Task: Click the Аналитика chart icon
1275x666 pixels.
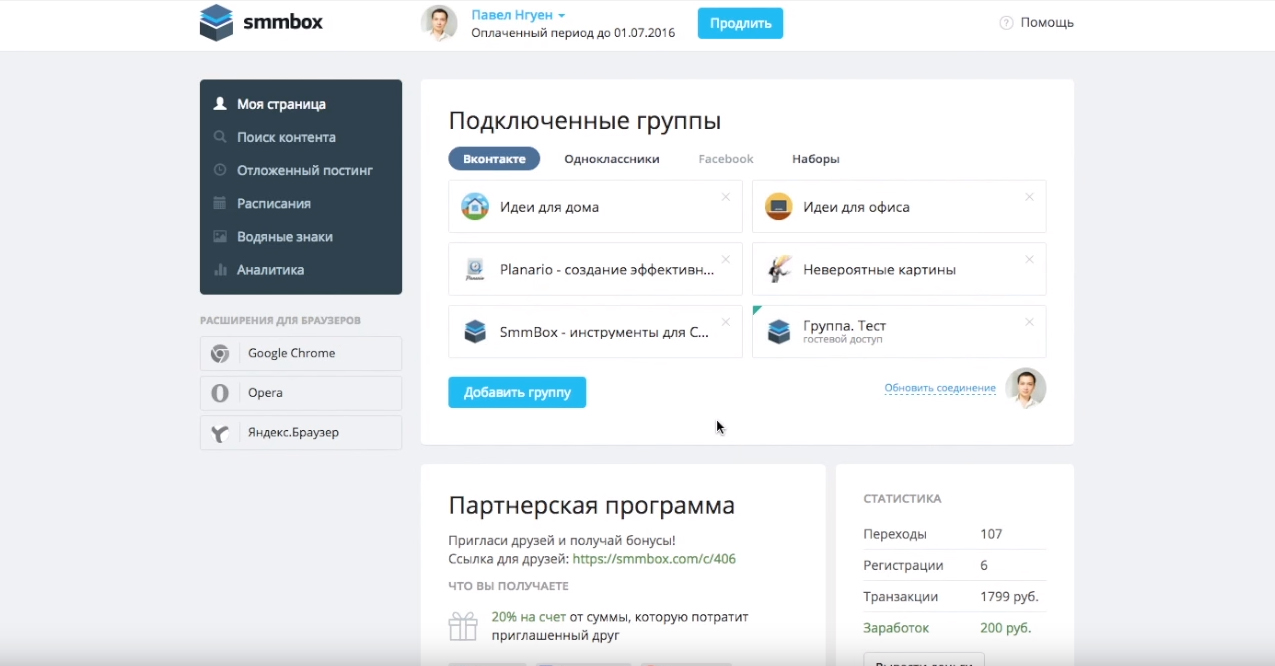Action: tap(220, 270)
